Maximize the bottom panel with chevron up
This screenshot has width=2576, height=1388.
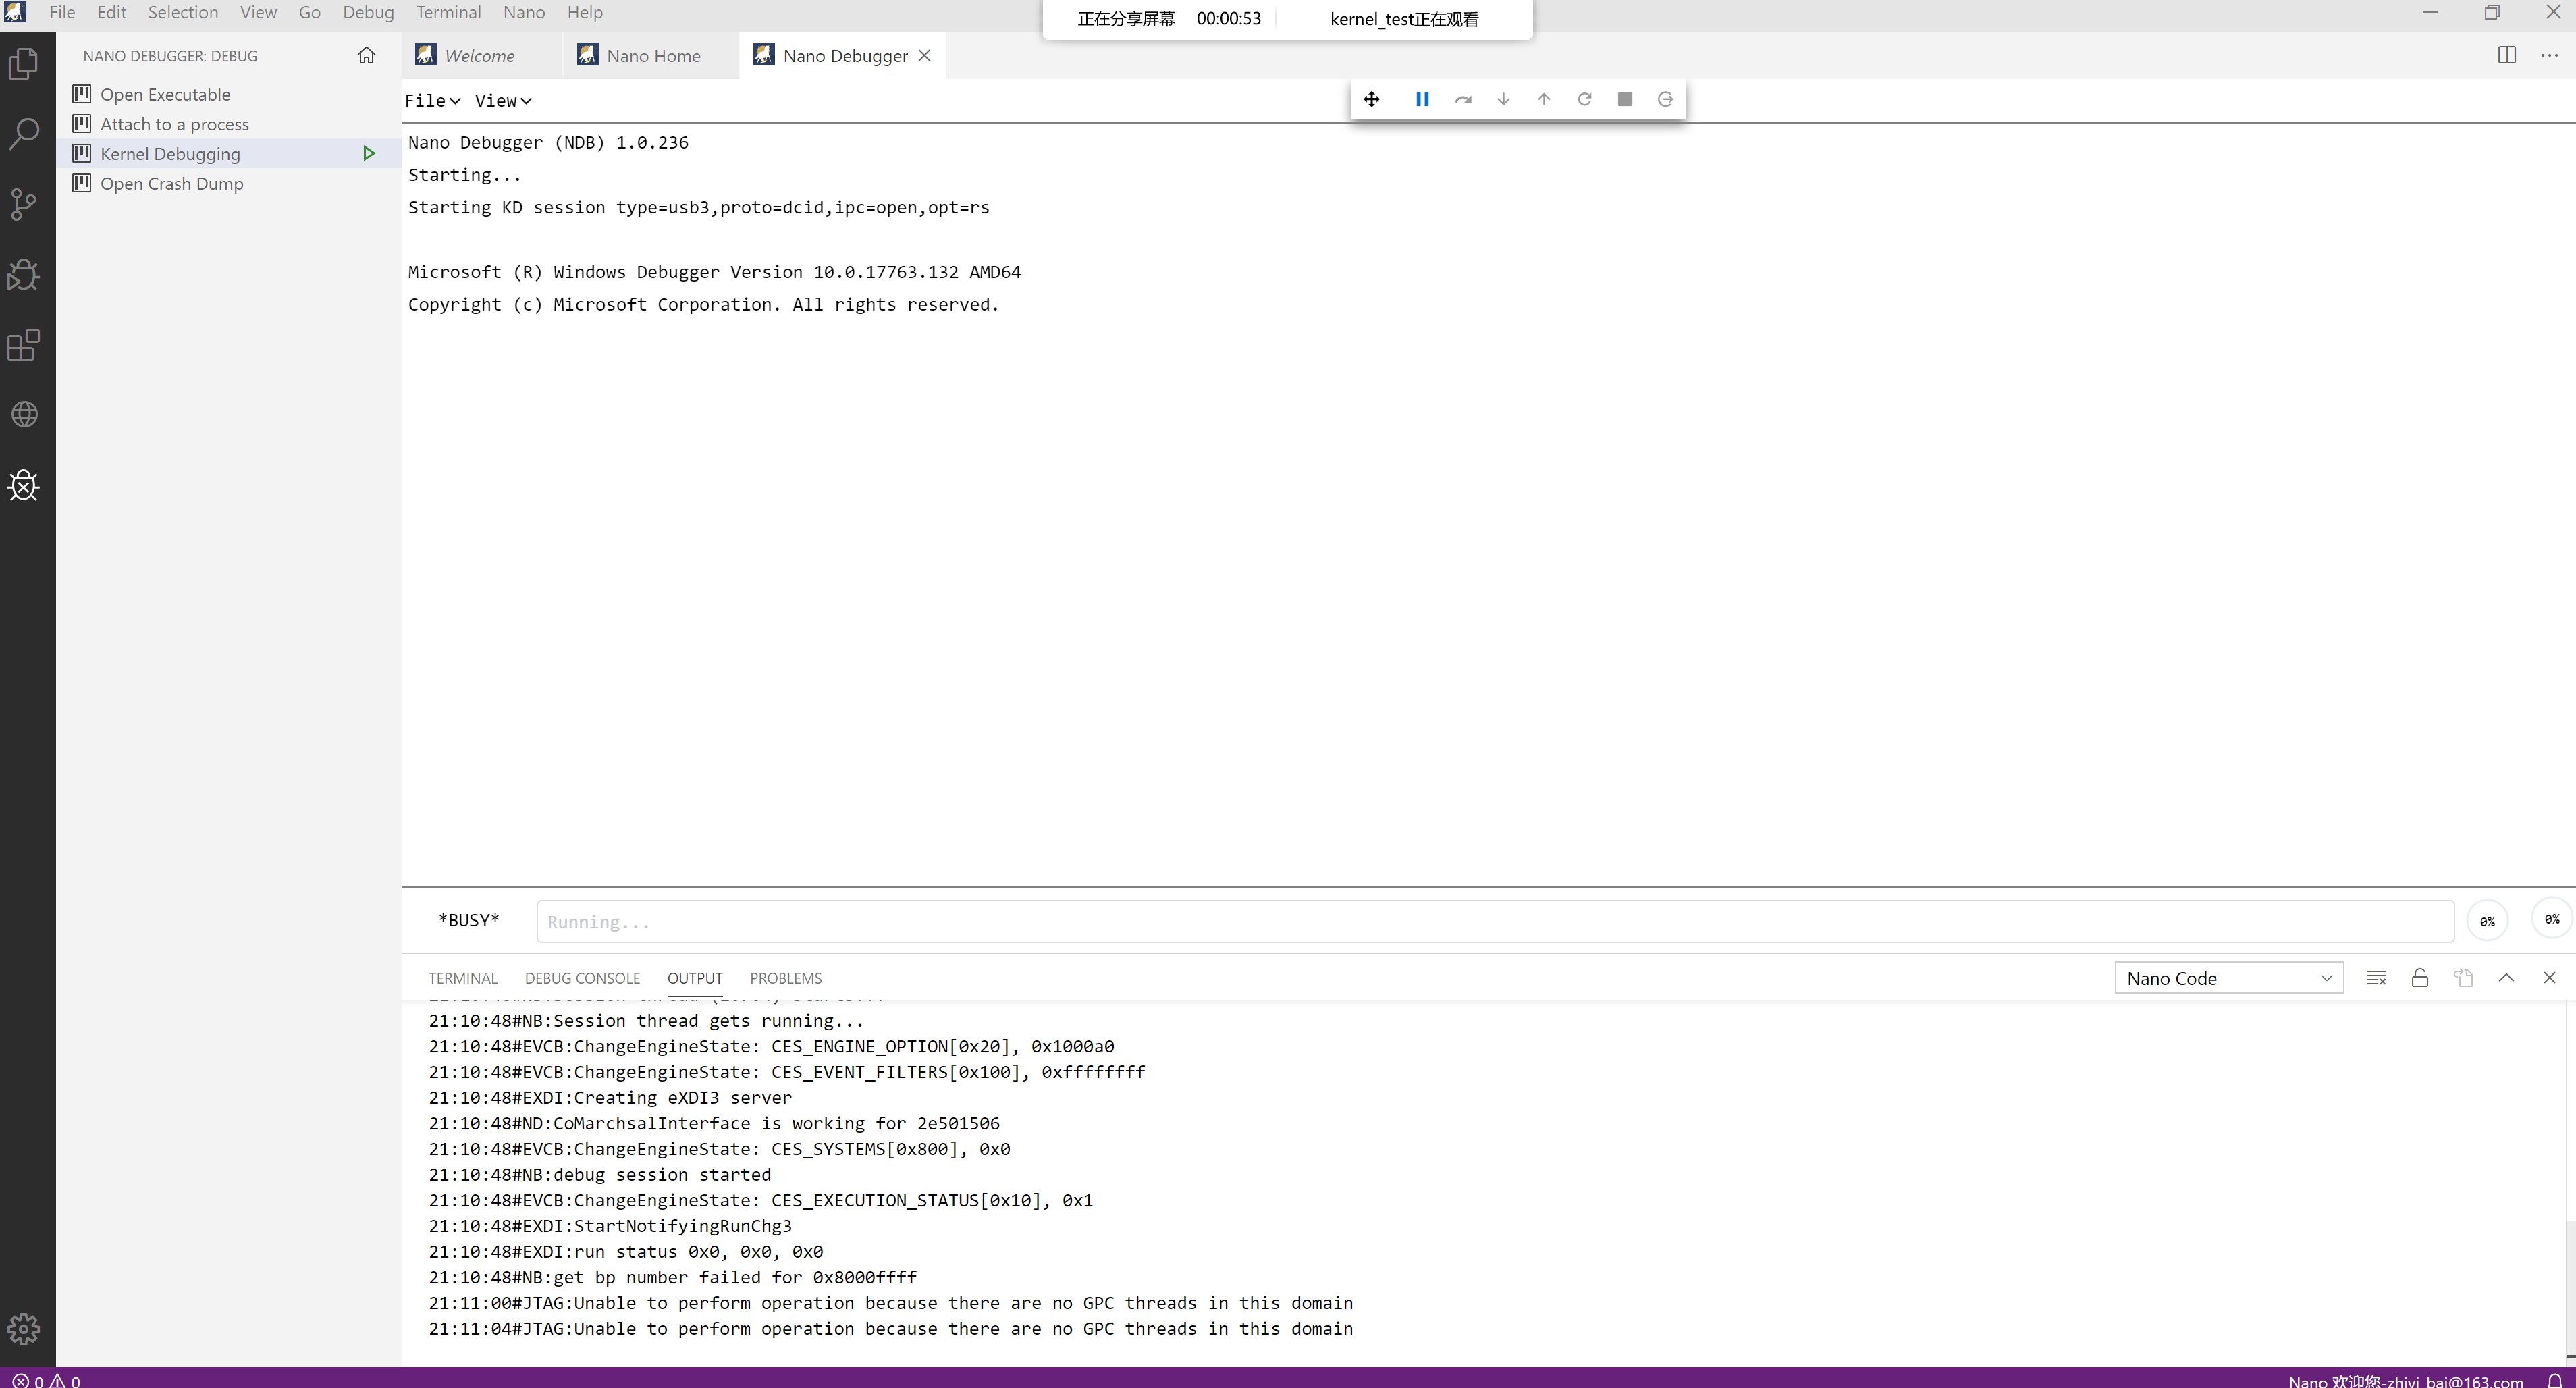2506,978
